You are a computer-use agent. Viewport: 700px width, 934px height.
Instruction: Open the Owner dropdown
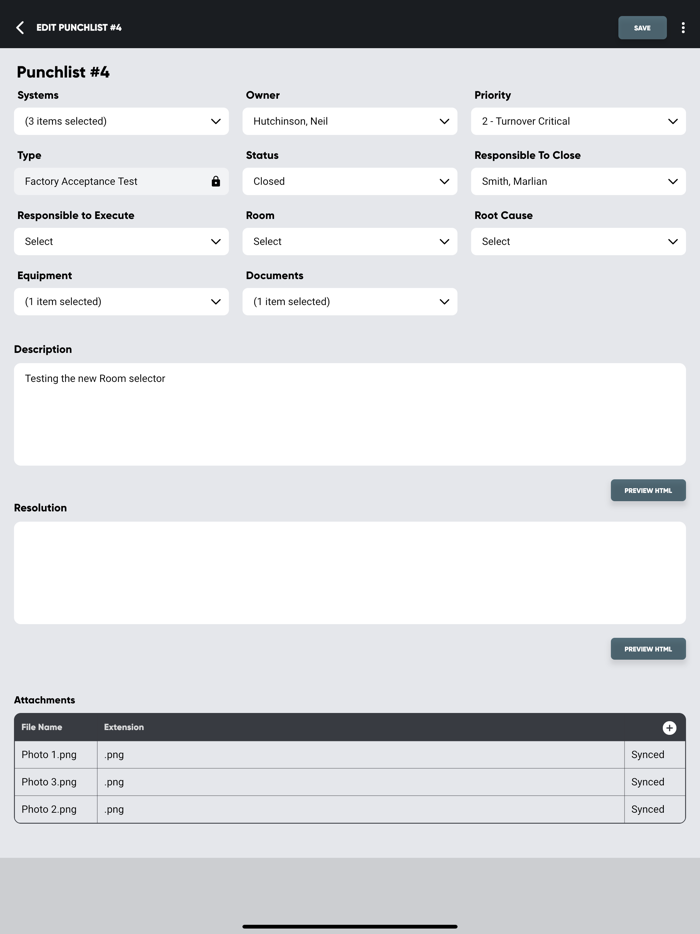[350, 121]
